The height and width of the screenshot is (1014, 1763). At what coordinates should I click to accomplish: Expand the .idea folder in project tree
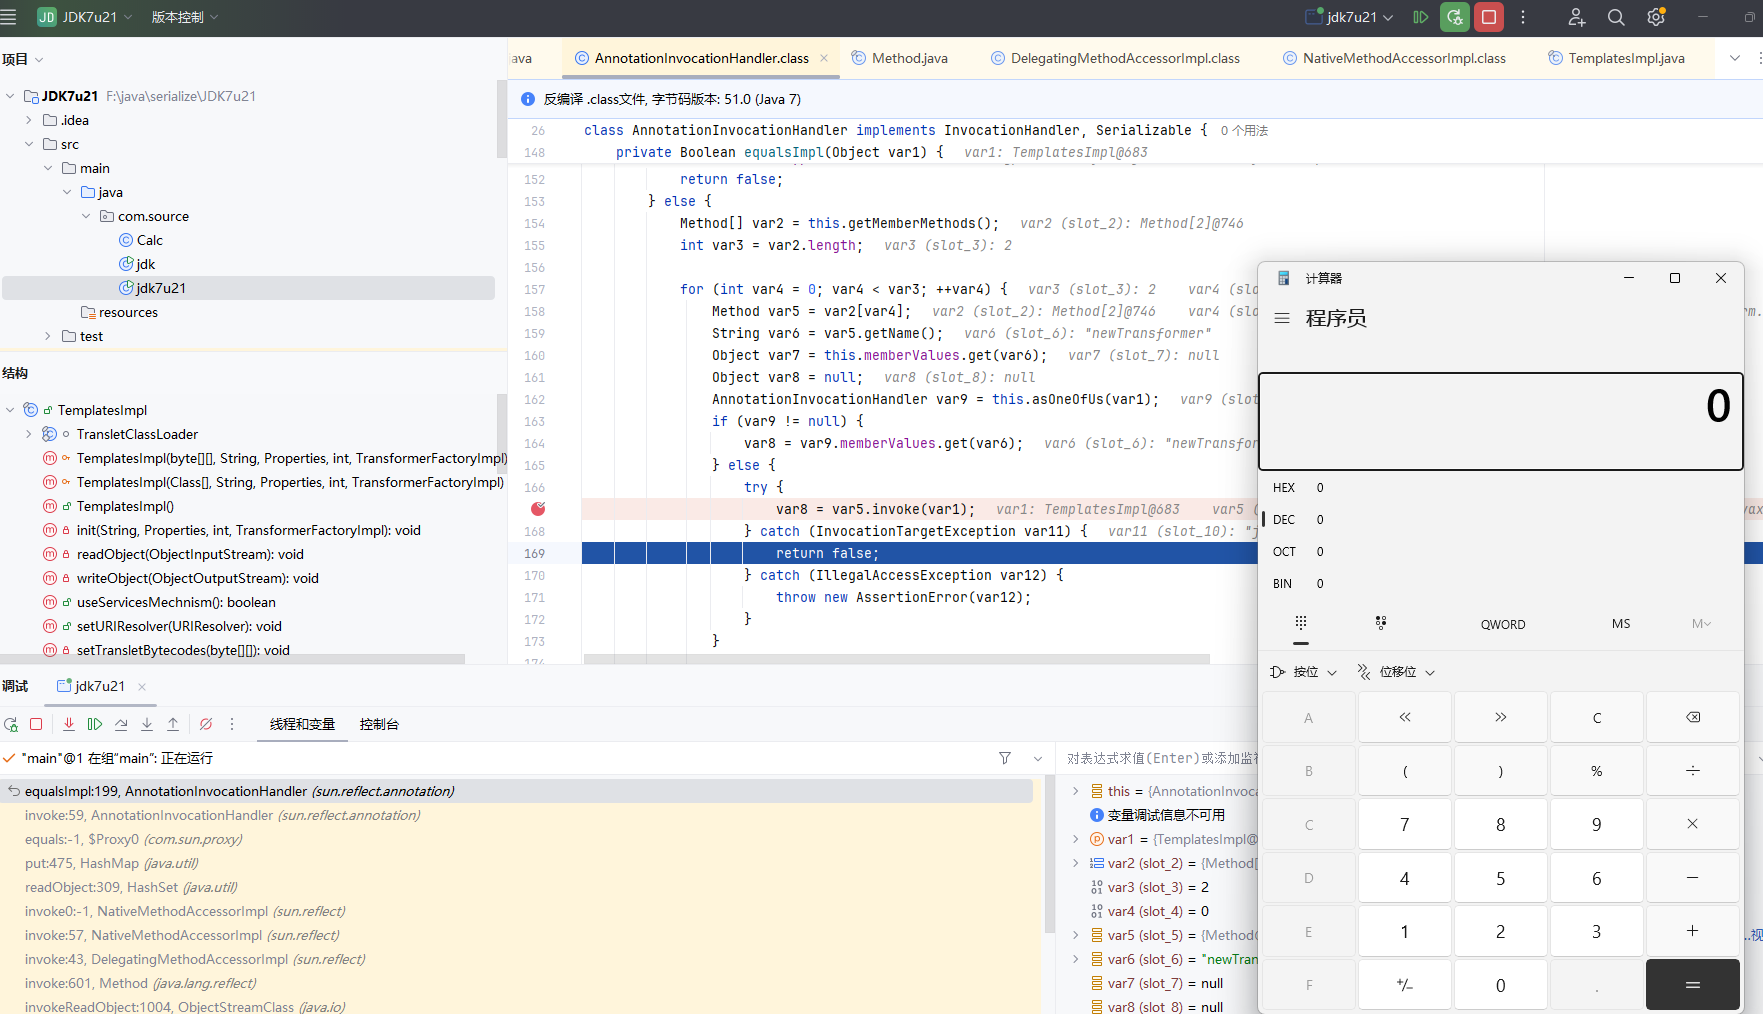tap(29, 120)
